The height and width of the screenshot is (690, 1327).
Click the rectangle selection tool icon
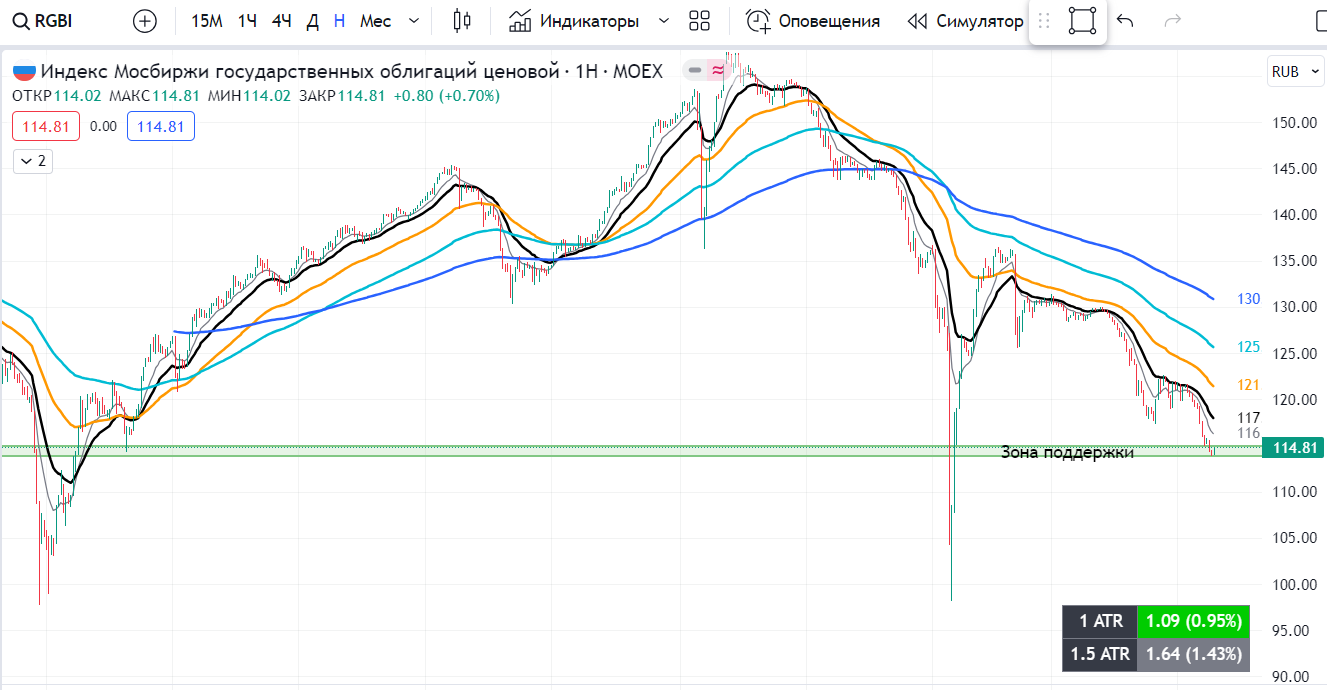[1082, 21]
